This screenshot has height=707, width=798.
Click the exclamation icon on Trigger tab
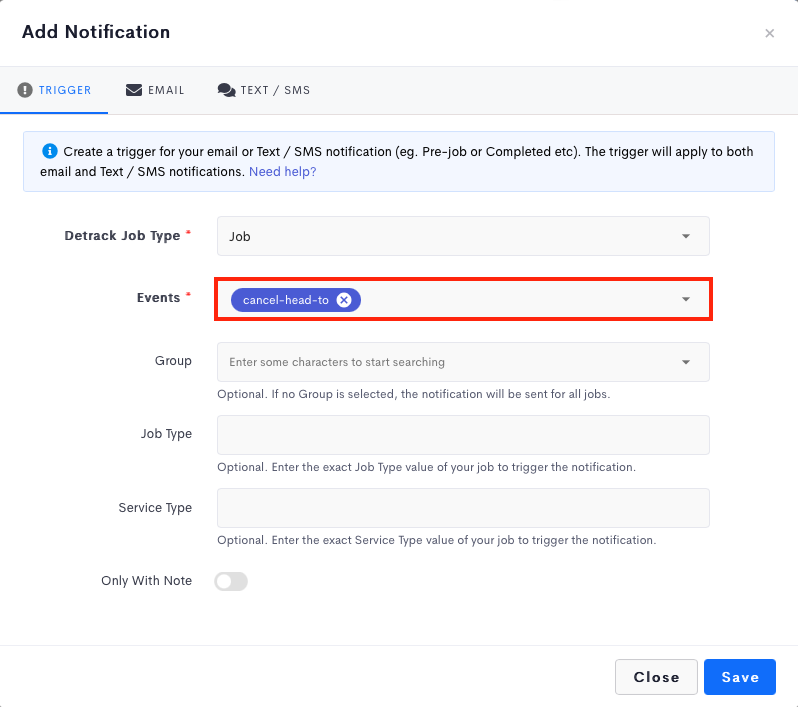click(24, 90)
